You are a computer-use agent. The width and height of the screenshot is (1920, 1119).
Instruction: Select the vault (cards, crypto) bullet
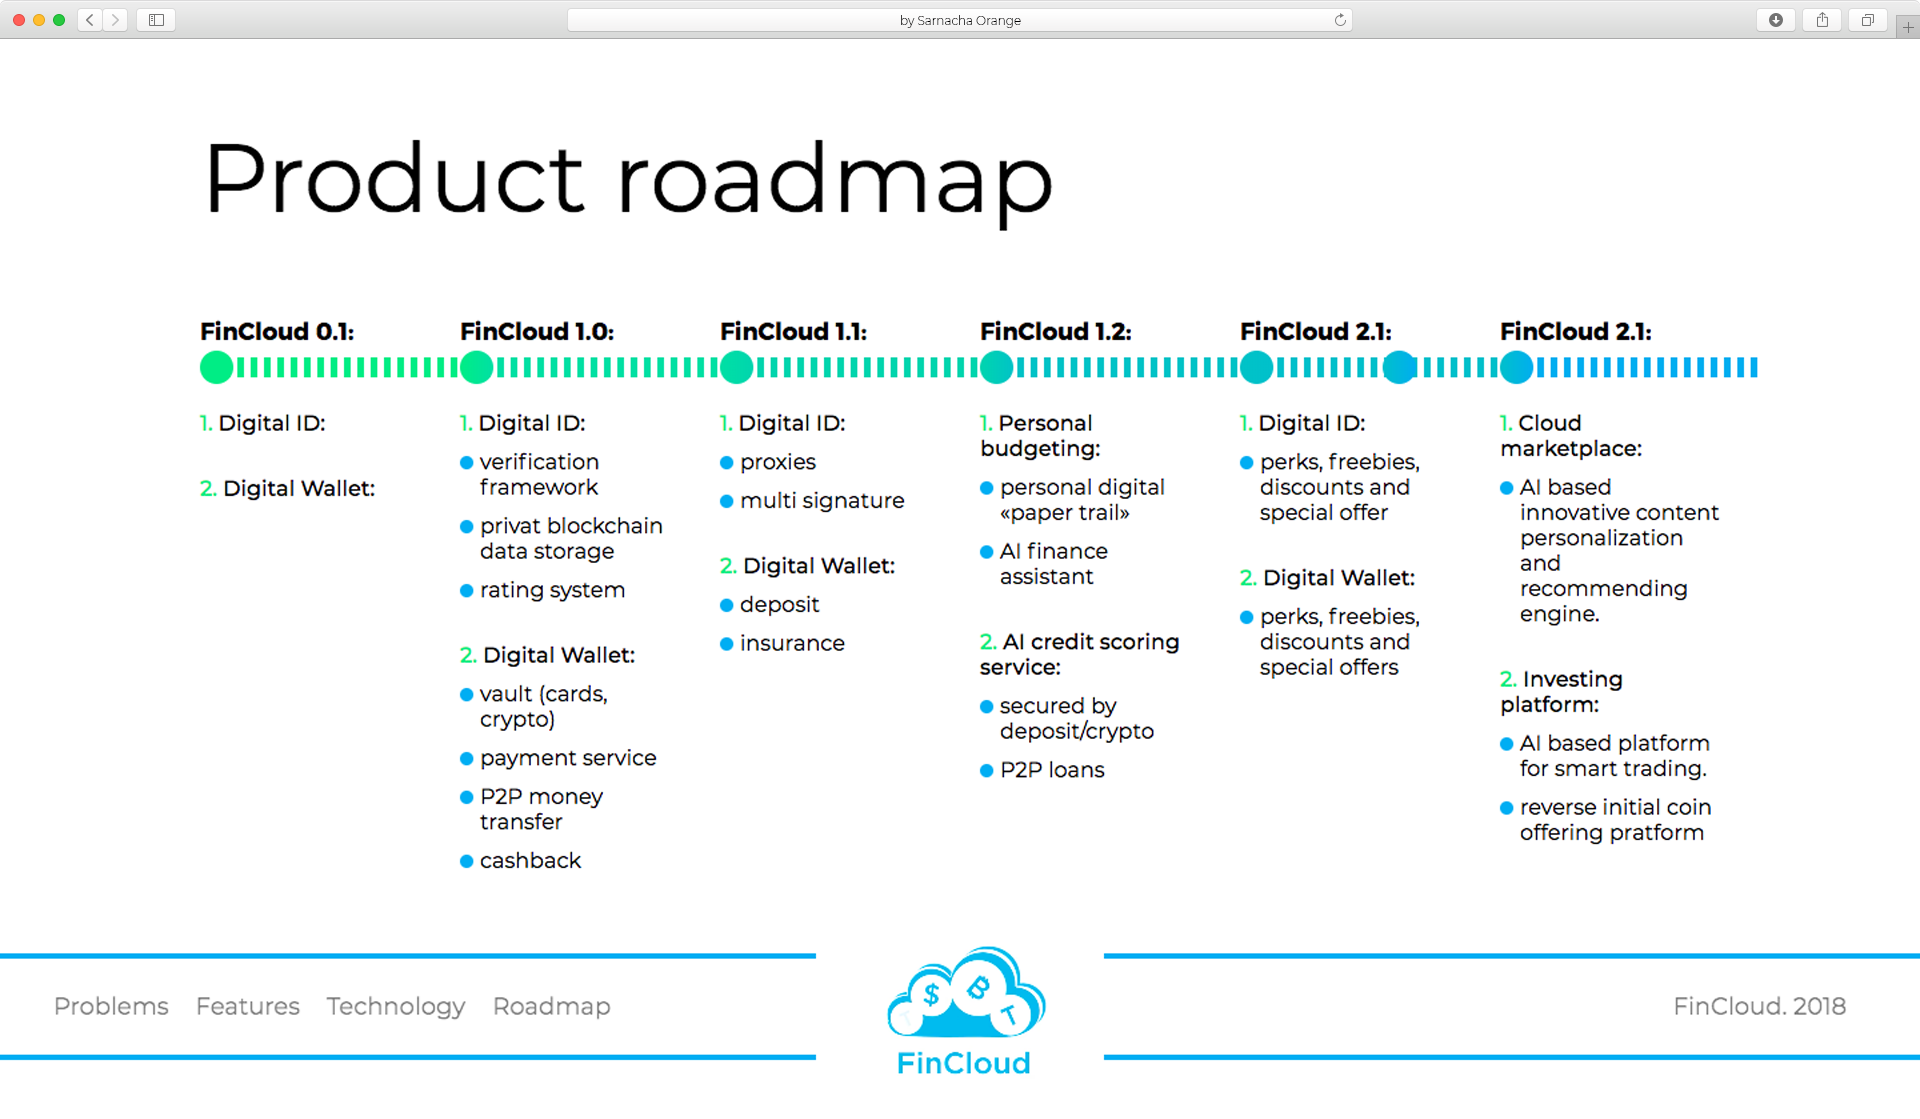[534, 707]
